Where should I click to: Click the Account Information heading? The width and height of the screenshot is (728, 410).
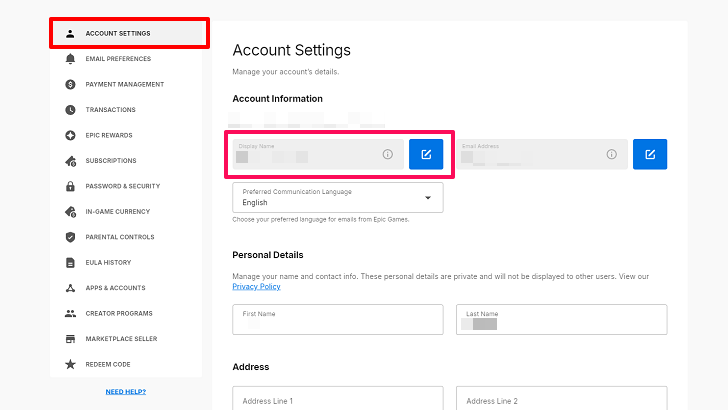pos(277,99)
